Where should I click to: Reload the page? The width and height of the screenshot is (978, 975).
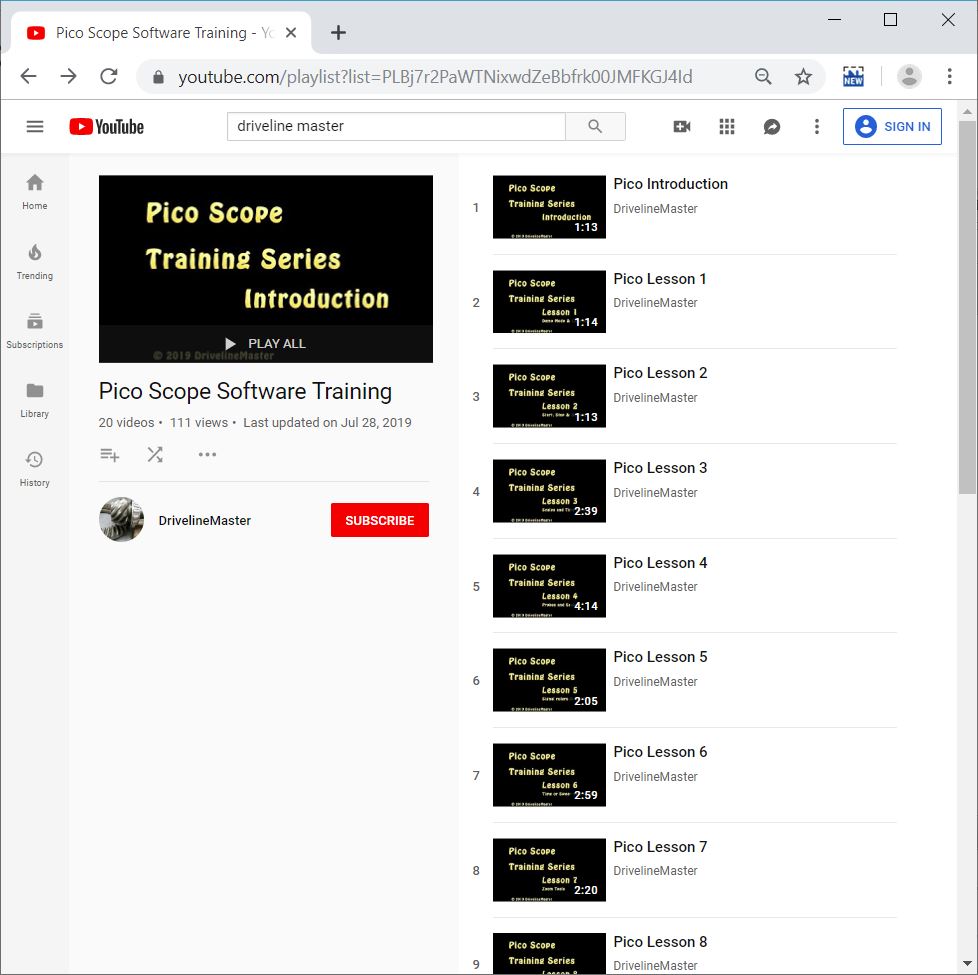click(109, 77)
